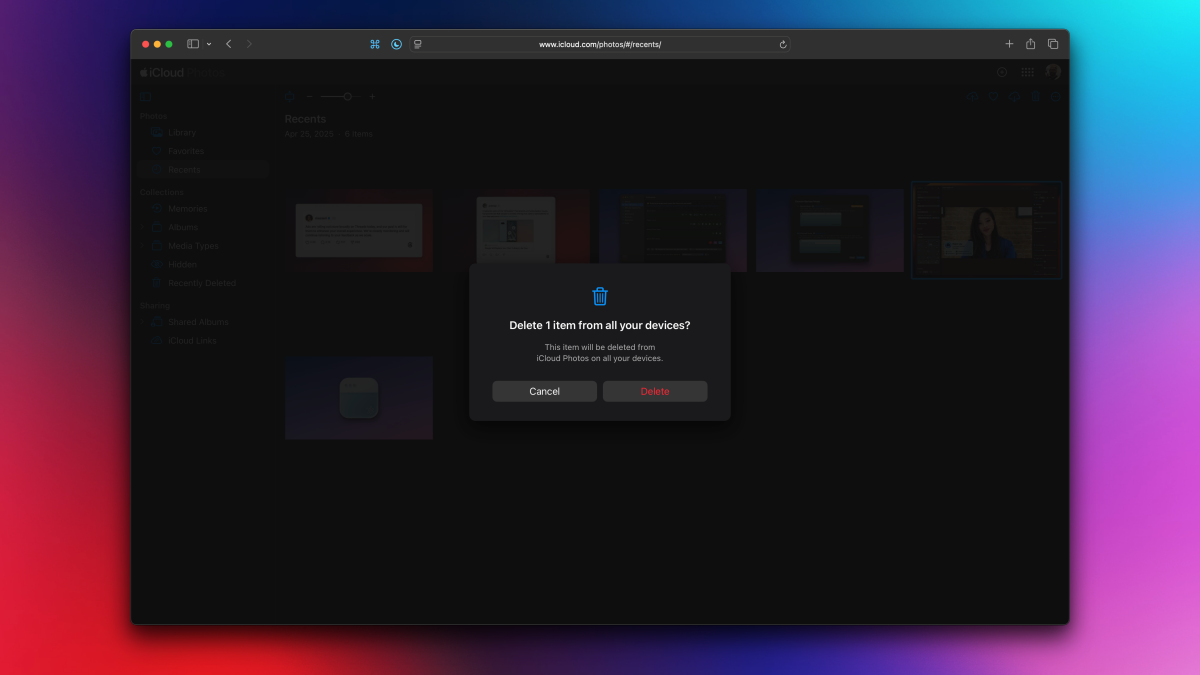Viewport: 1200px width, 675px height.
Task: Open the iCloud apps grid launcher
Action: coord(1027,72)
